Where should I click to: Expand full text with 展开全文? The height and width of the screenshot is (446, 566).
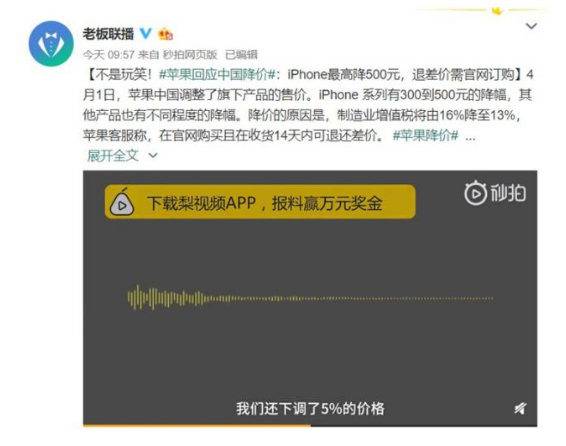coord(113,156)
